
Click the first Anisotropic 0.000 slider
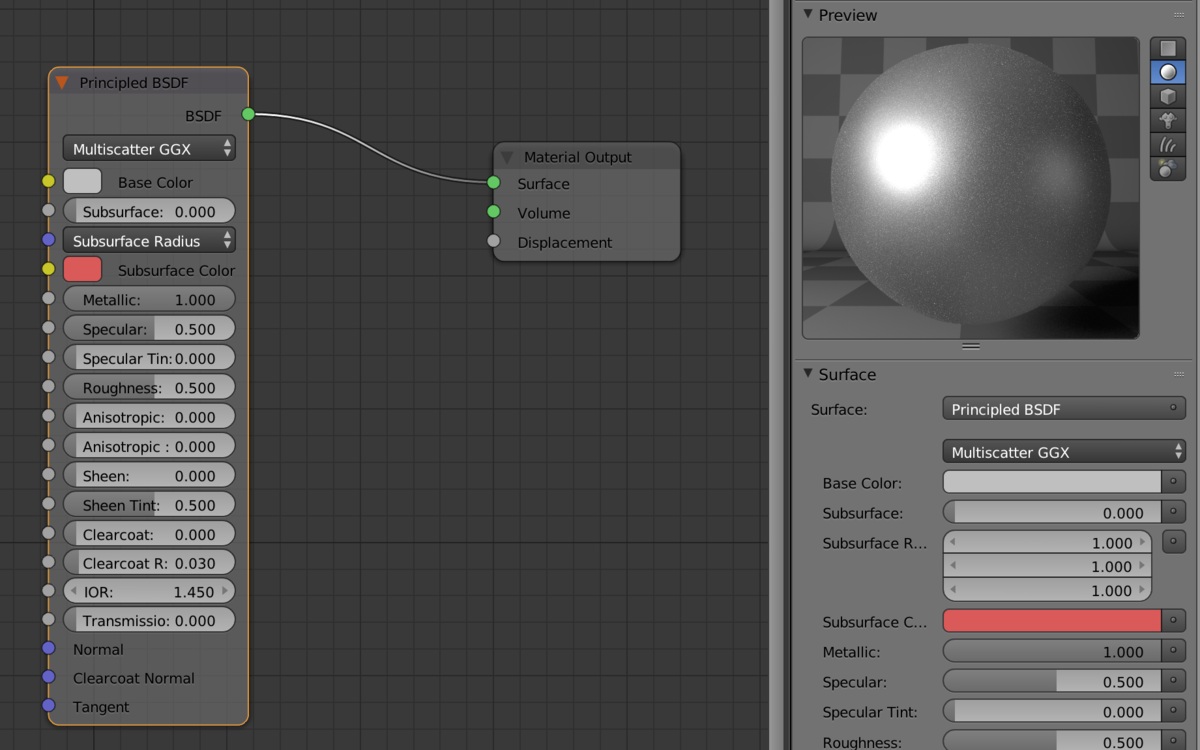(x=149, y=416)
